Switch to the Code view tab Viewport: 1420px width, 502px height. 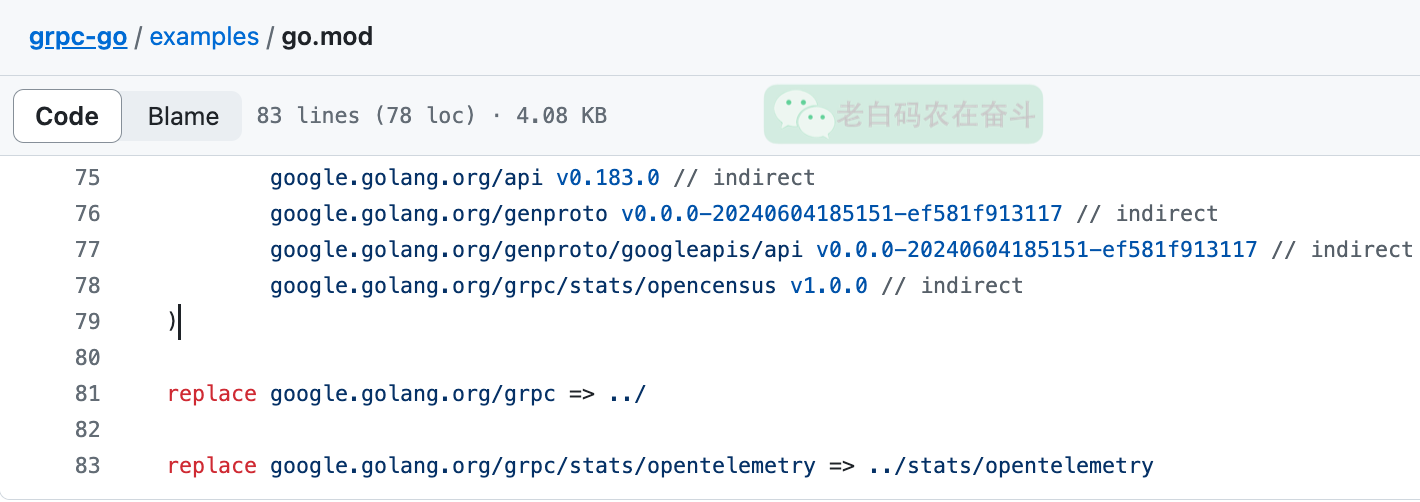(x=67, y=116)
